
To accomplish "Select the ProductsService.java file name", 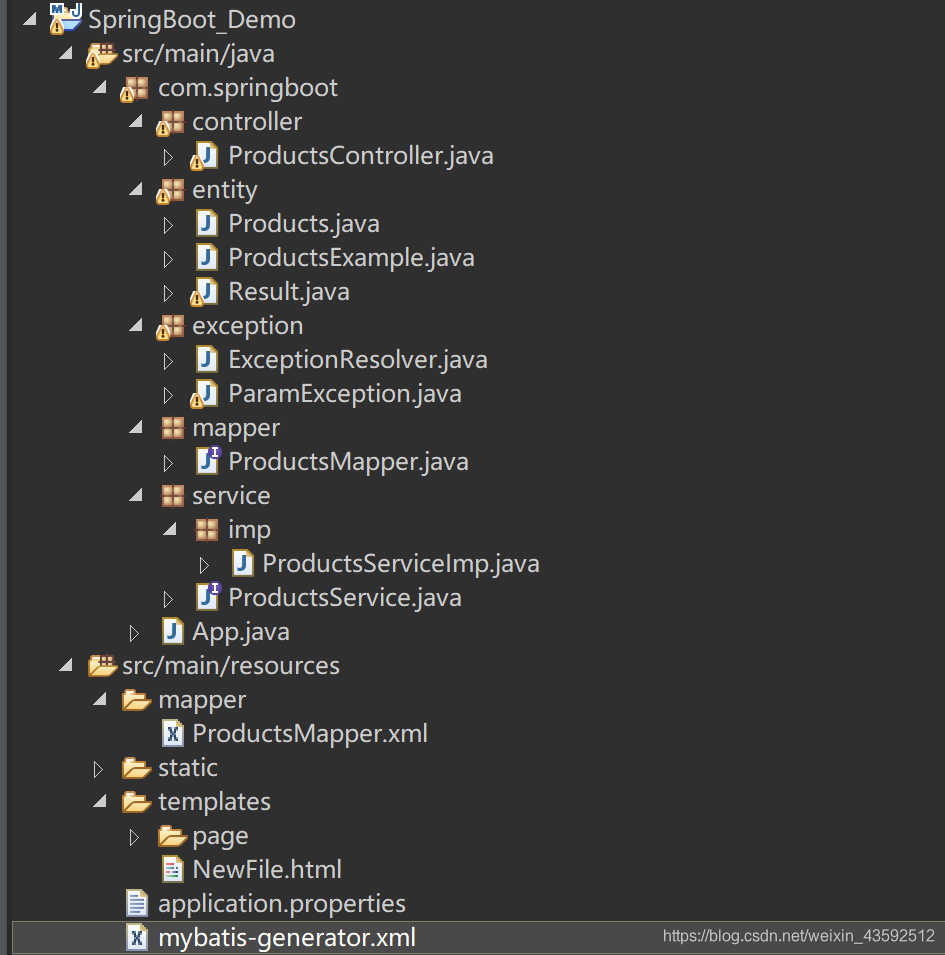I will point(345,598).
